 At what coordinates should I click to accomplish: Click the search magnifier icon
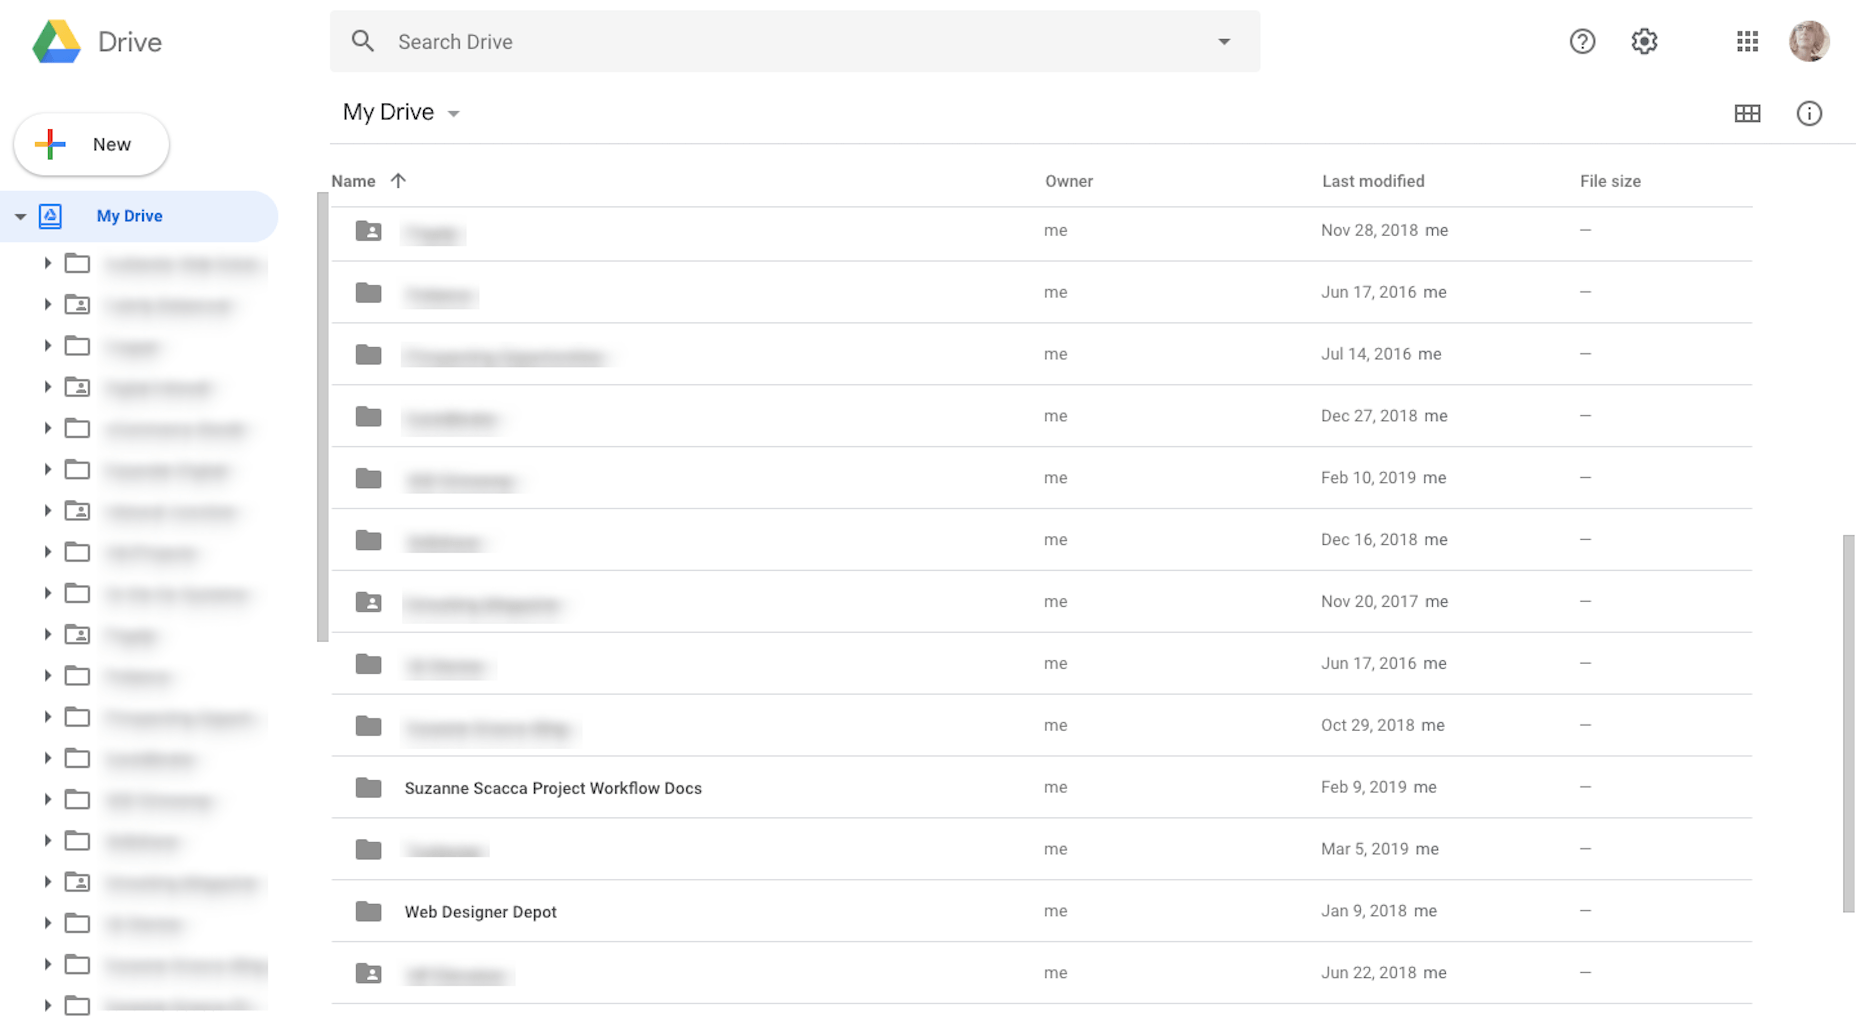pyautogui.click(x=363, y=41)
